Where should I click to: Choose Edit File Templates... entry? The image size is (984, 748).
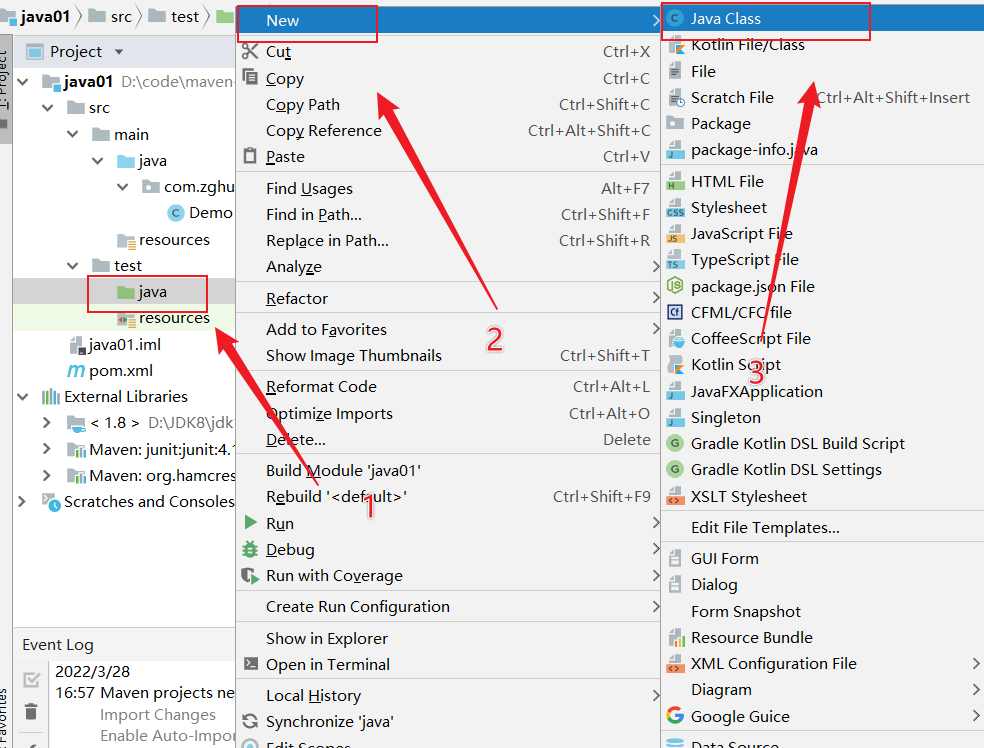coord(822,527)
